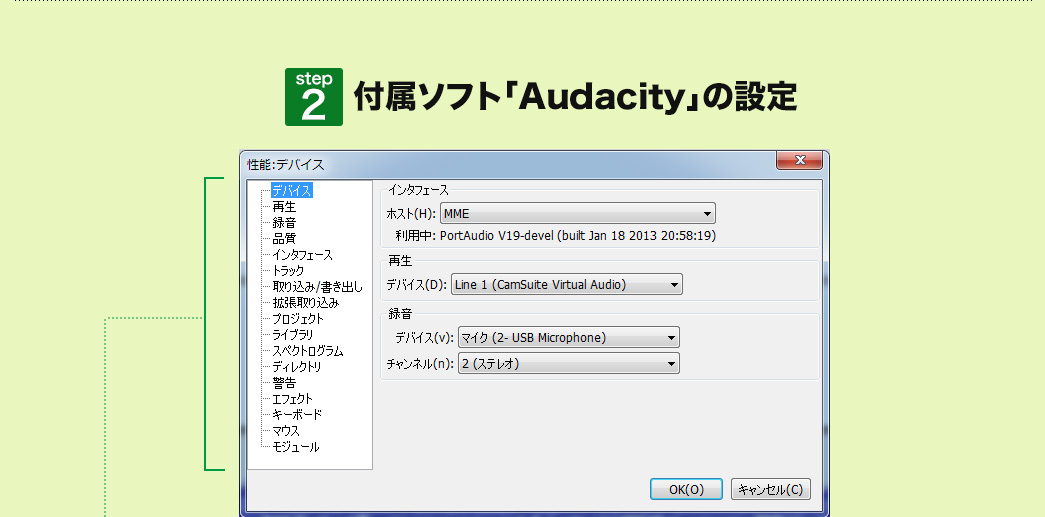Select プロジェクト in the tree
Viewport: 1045px width, 517px height.
click(x=298, y=318)
